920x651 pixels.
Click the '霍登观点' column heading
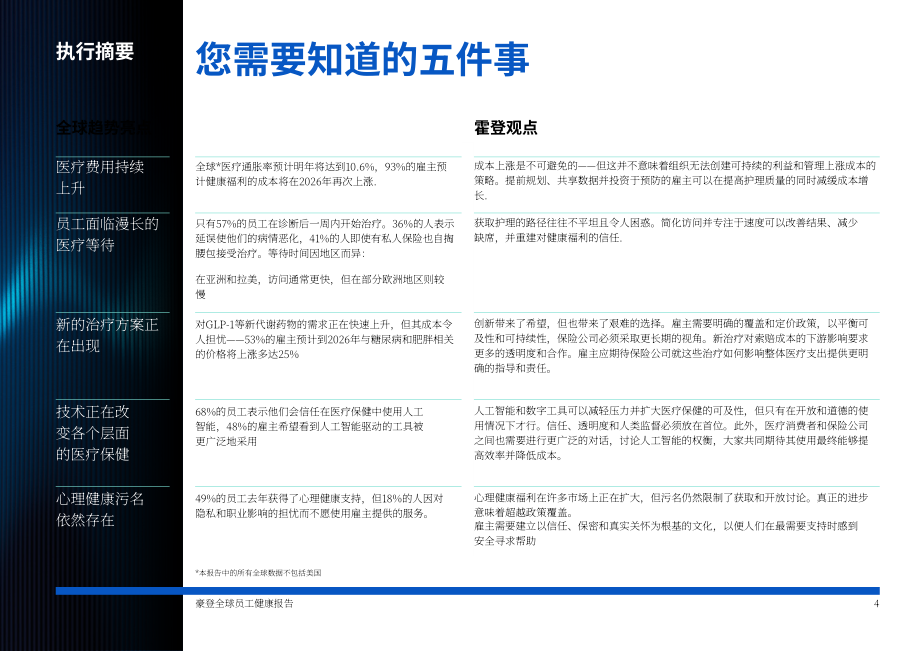505,127
